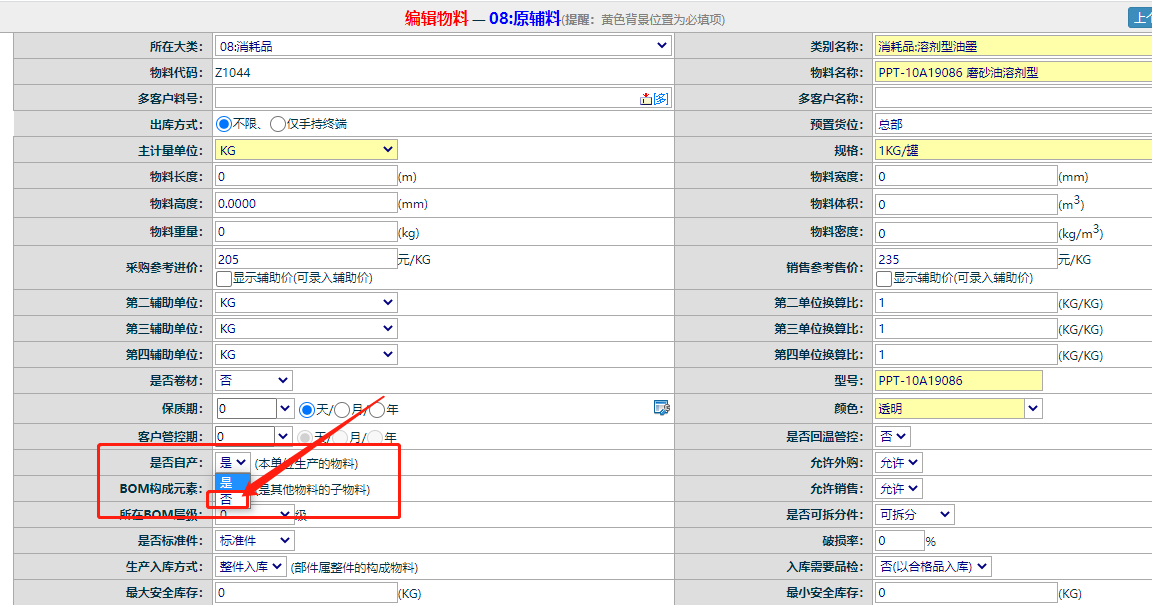Viewport: 1152px width, 605px height.
Task: Click the 规格 input field
Action: [x=1012, y=150]
